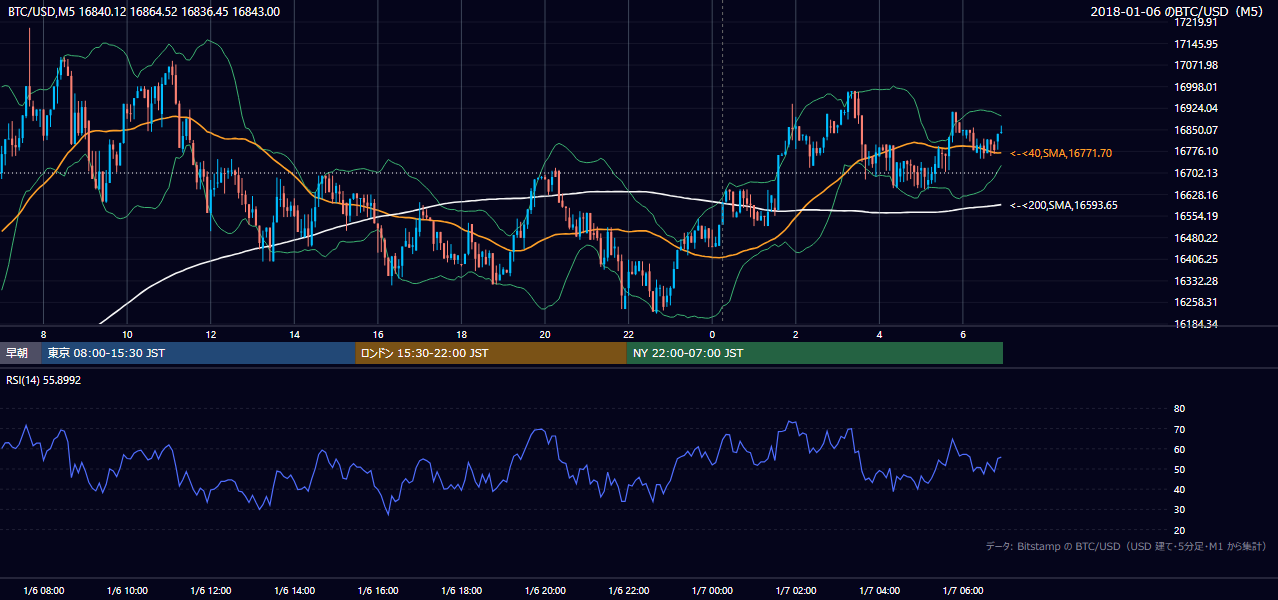Click the 1/6 20:00 time axis label
Screen dimensions: 1278x600
click(x=545, y=590)
